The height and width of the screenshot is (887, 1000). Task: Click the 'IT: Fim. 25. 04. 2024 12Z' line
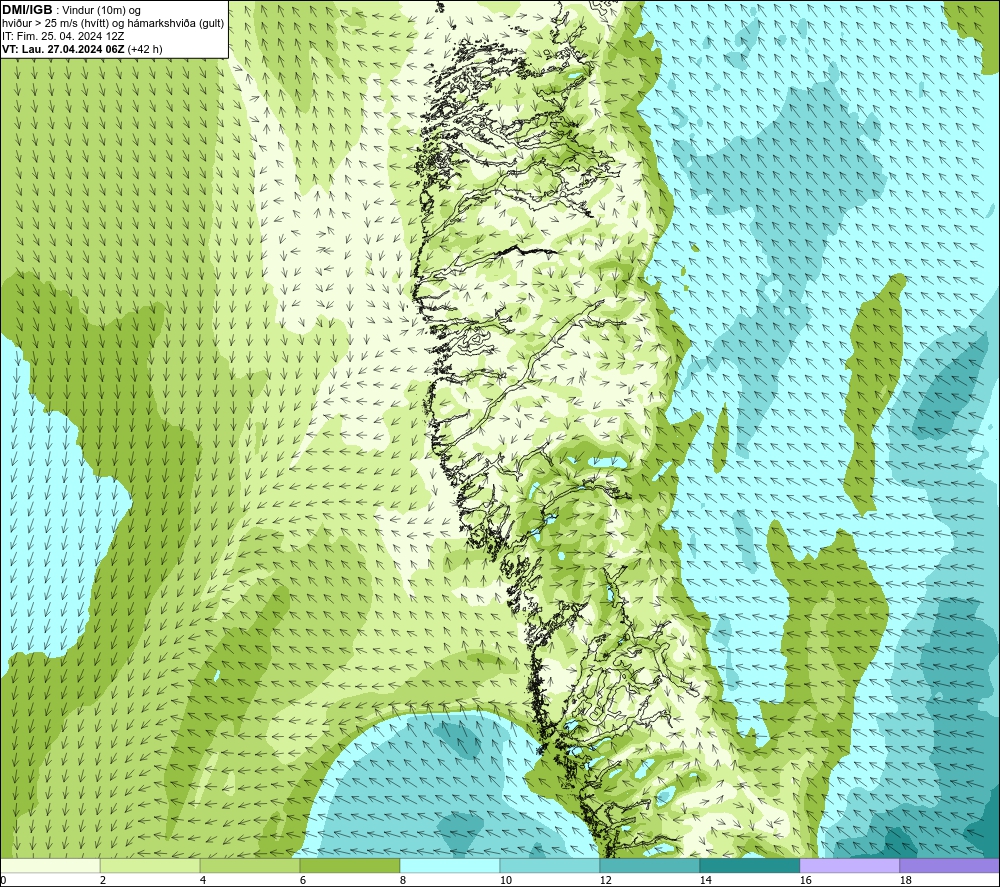[63, 36]
